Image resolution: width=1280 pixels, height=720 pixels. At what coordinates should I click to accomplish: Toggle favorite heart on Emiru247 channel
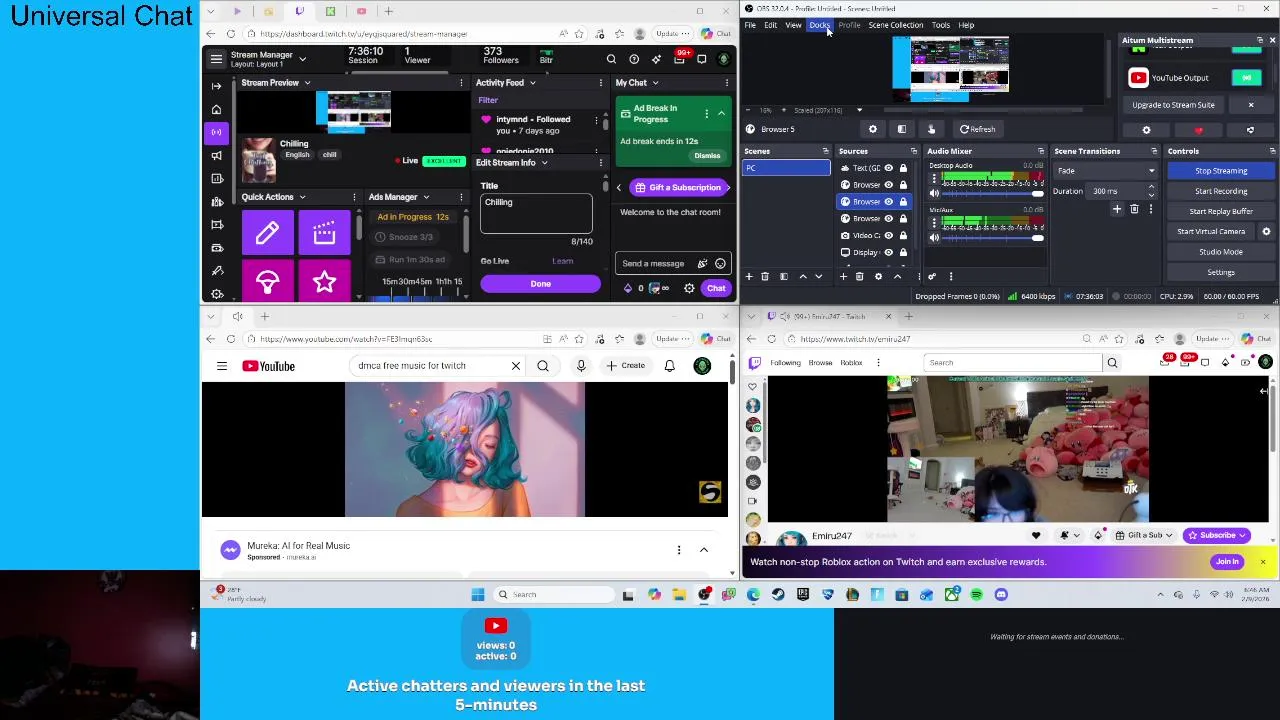[x=1036, y=536]
